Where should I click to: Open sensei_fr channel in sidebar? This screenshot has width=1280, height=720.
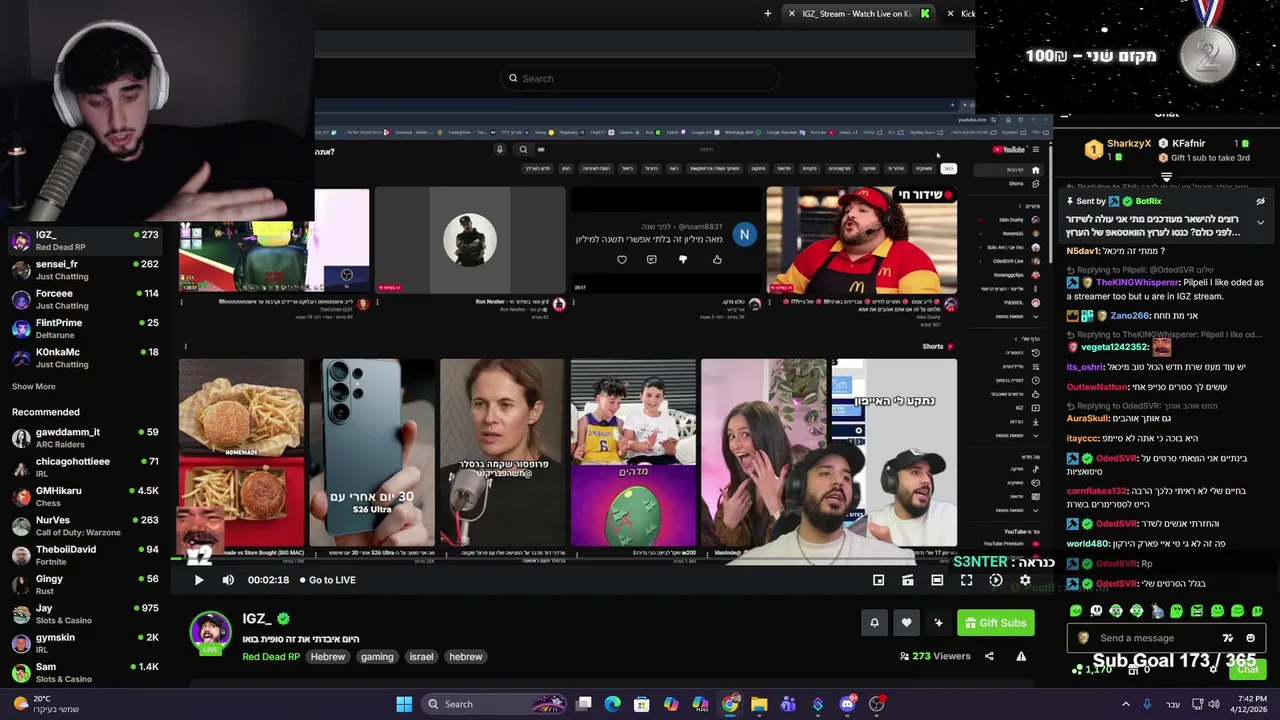84,270
